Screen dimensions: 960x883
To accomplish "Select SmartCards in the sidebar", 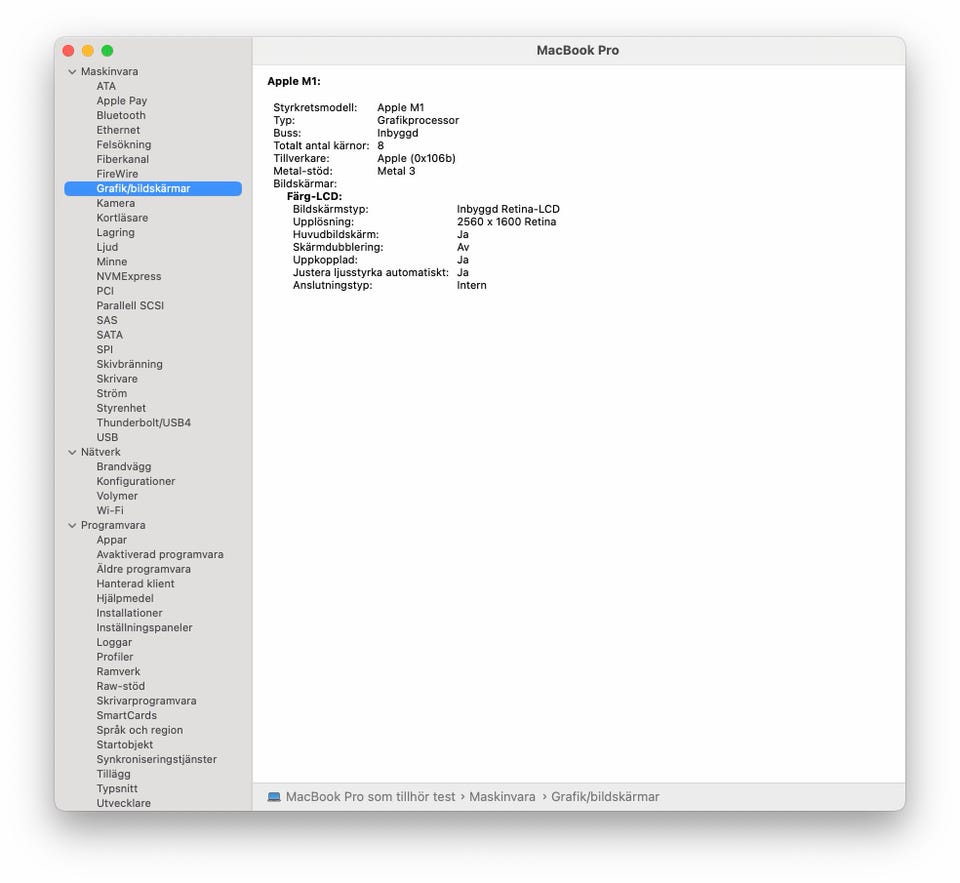I will coord(126,716).
